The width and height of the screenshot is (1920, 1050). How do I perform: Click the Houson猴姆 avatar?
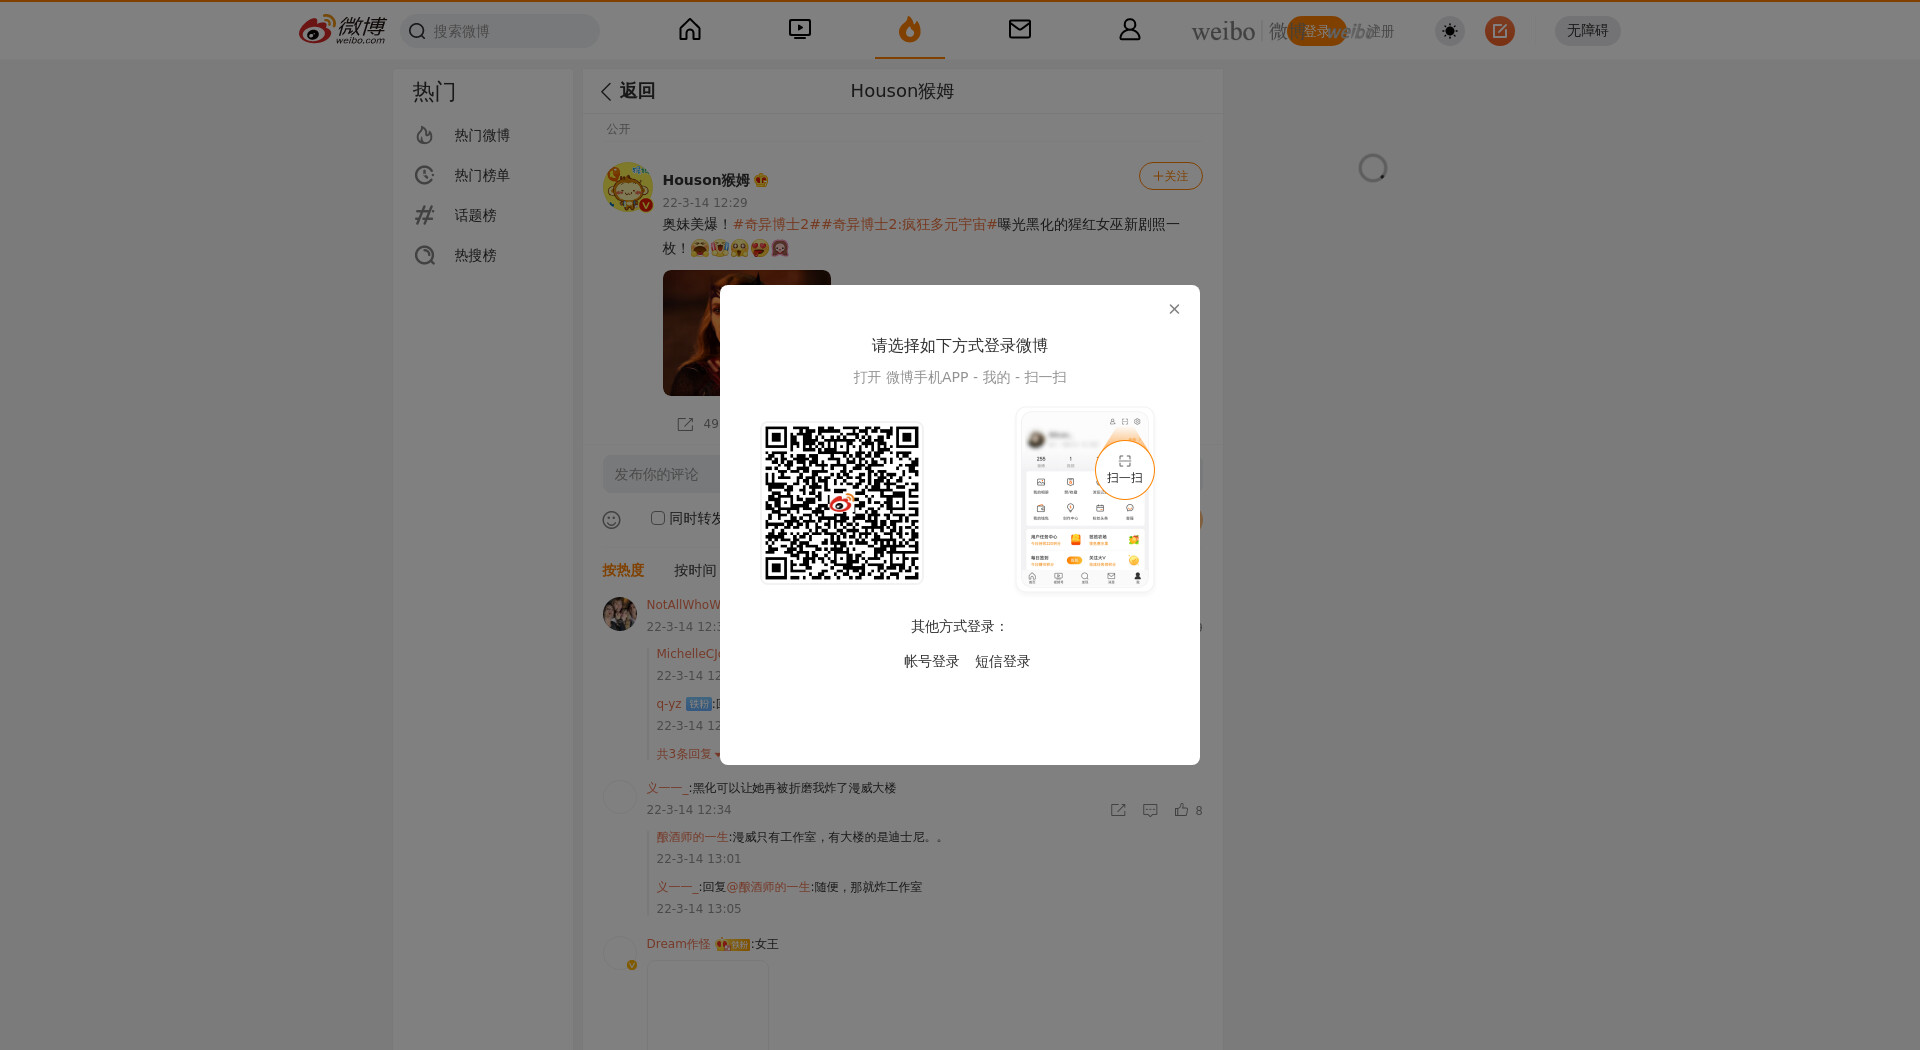(628, 187)
